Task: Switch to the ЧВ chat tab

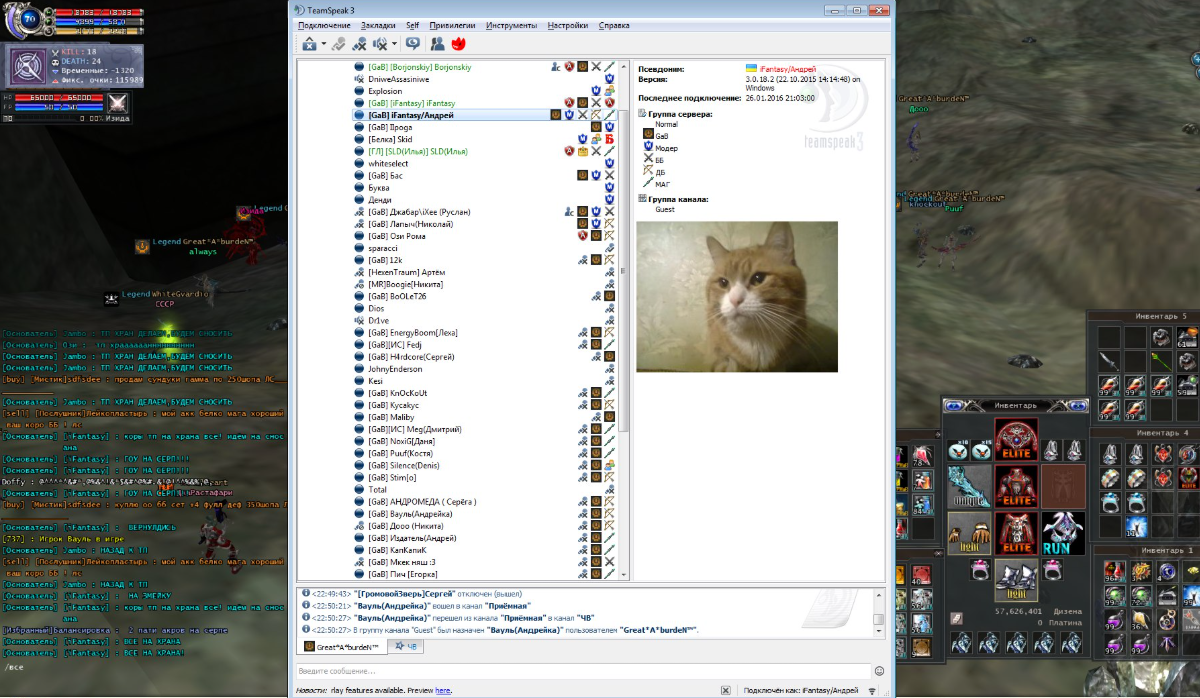Action: pyautogui.click(x=406, y=647)
